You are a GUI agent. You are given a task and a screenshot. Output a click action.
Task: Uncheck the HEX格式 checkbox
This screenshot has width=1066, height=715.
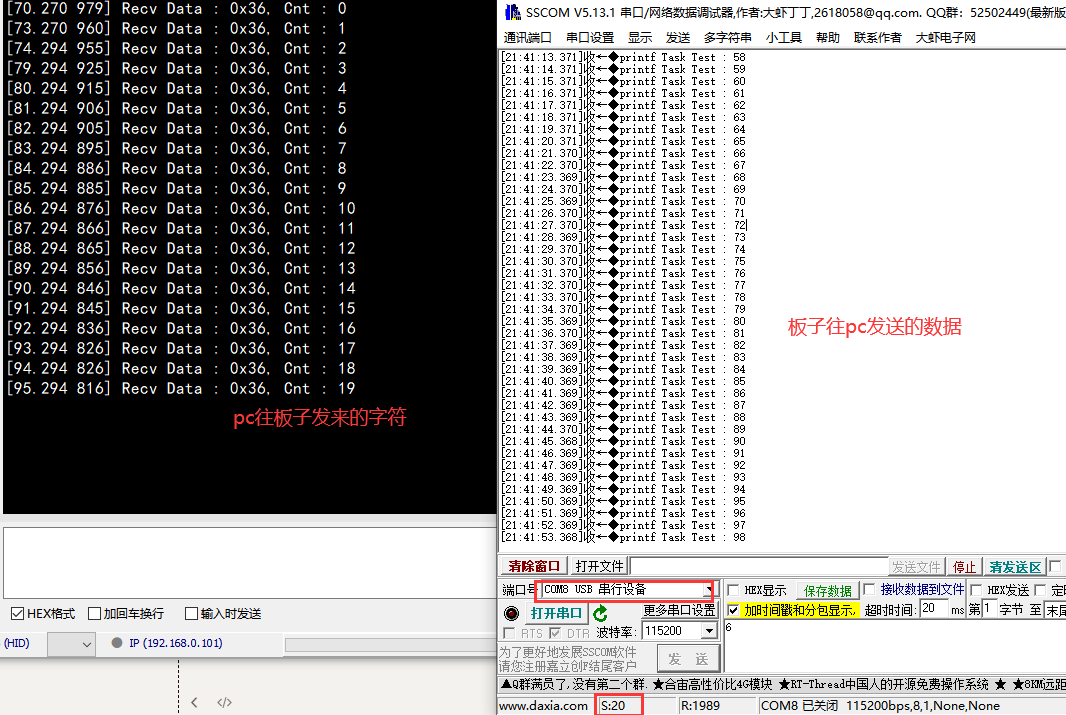click(18, 614)
